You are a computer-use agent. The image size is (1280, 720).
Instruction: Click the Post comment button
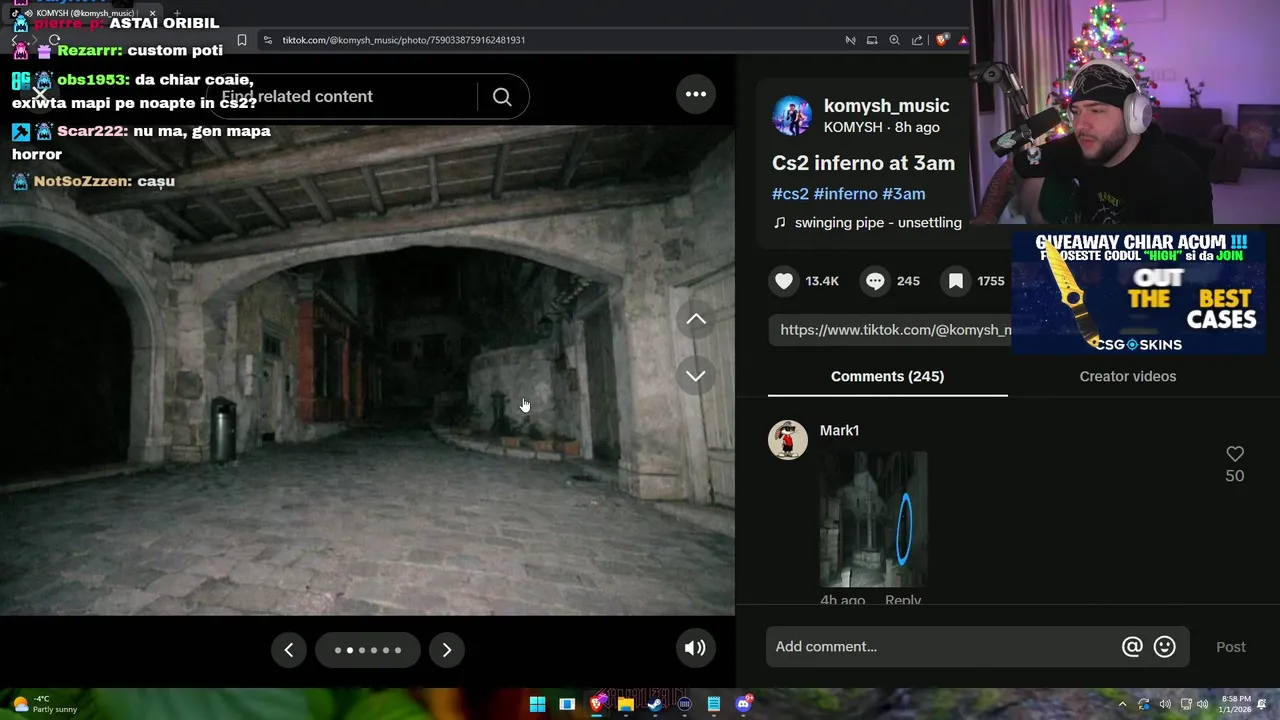(x=1230, y=647)
